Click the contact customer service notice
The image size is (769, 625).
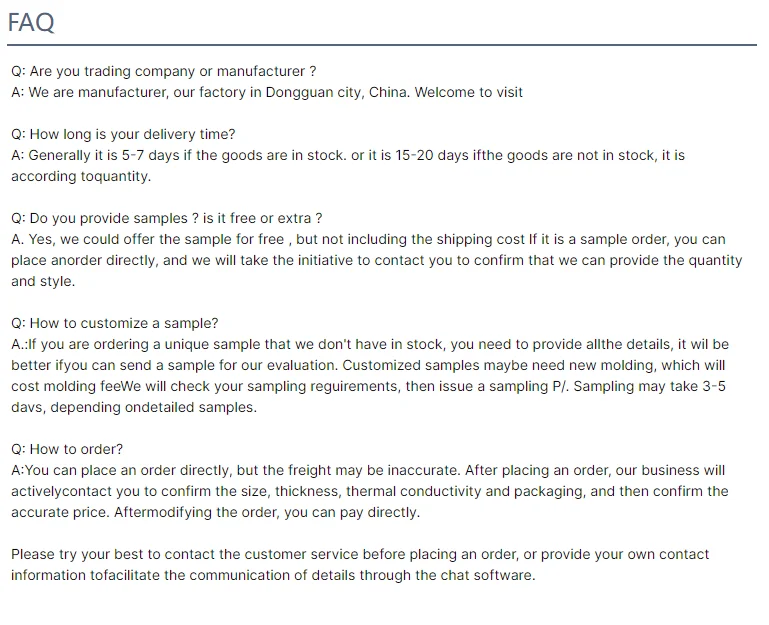pos(360,554)
